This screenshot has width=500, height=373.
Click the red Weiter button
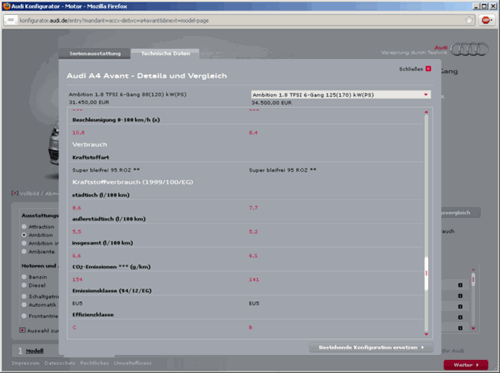(x=466, y=365)
